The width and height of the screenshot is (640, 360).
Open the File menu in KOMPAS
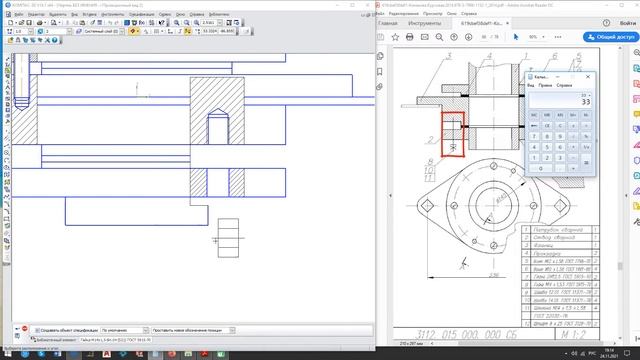[19, 14]
